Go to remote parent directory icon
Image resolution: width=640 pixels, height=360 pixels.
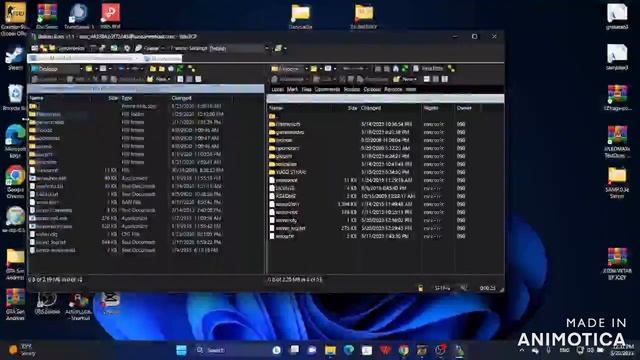coord(378,69)
